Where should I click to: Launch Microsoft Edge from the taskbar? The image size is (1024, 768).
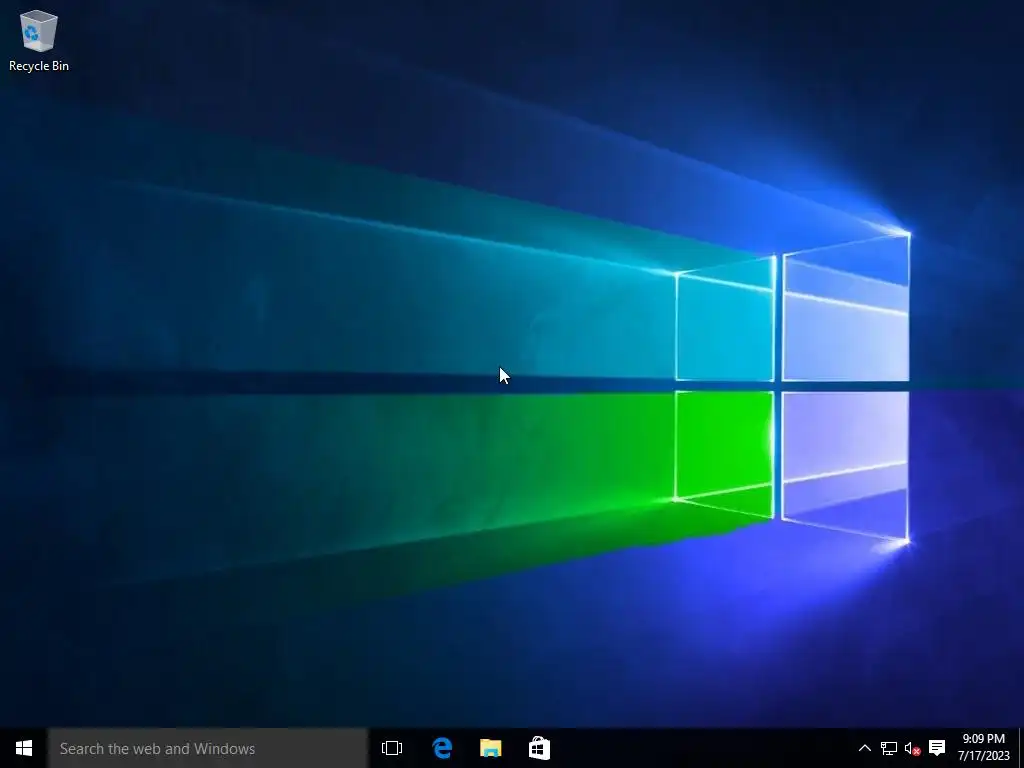tap(442, 748)
